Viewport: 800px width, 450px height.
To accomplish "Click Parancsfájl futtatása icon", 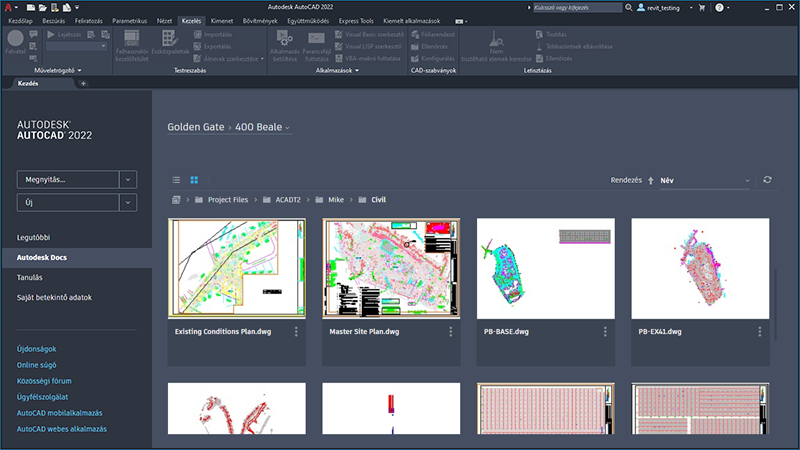I will [316, 38].
